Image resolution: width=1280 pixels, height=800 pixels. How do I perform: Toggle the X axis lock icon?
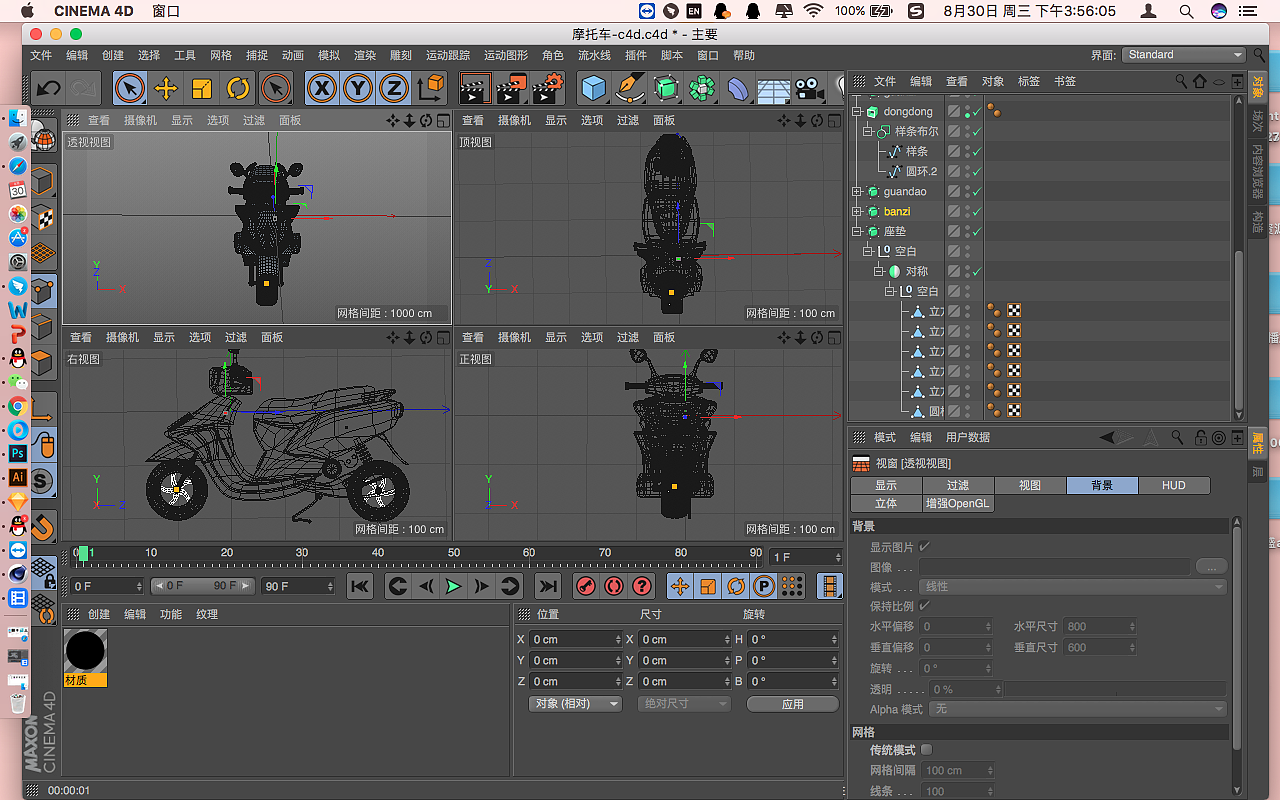click(x=321, y=89)
